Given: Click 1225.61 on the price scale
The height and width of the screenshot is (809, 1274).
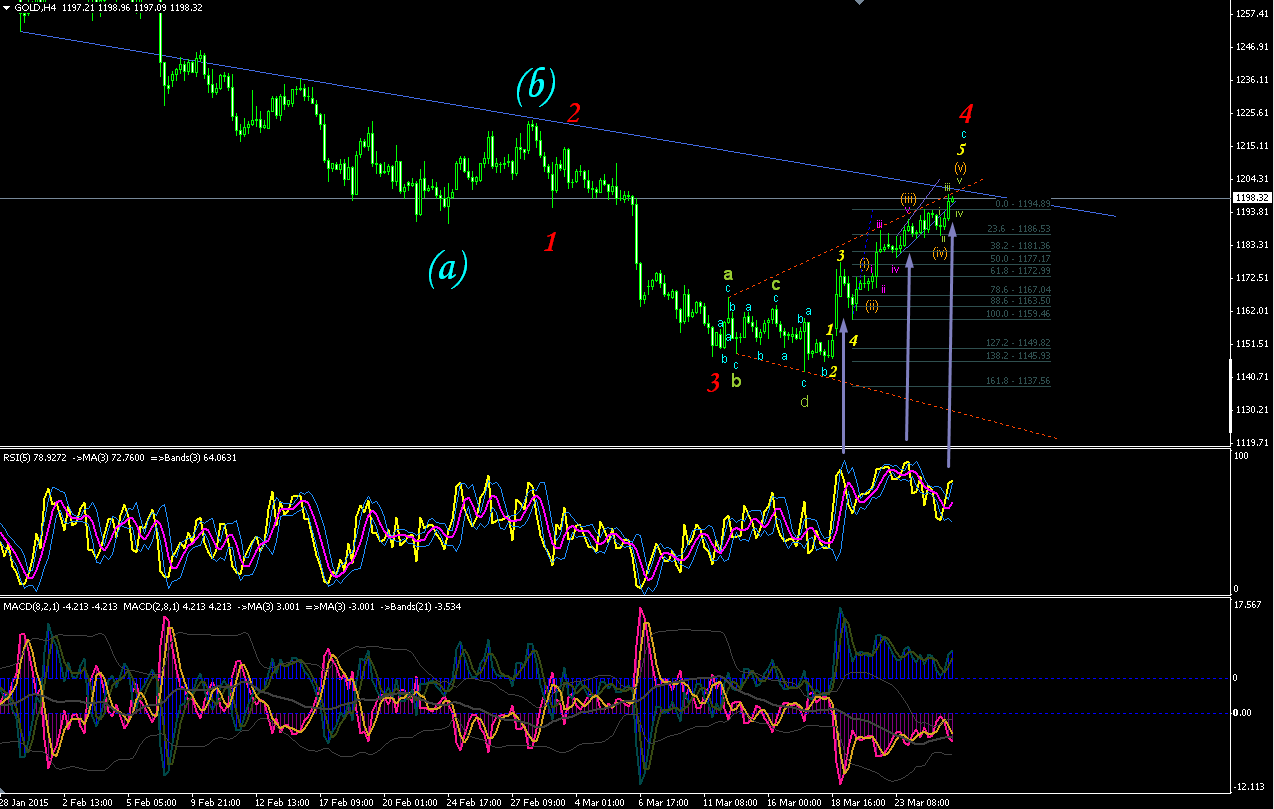Looking at the screenshot, I should coord(1251,113).
